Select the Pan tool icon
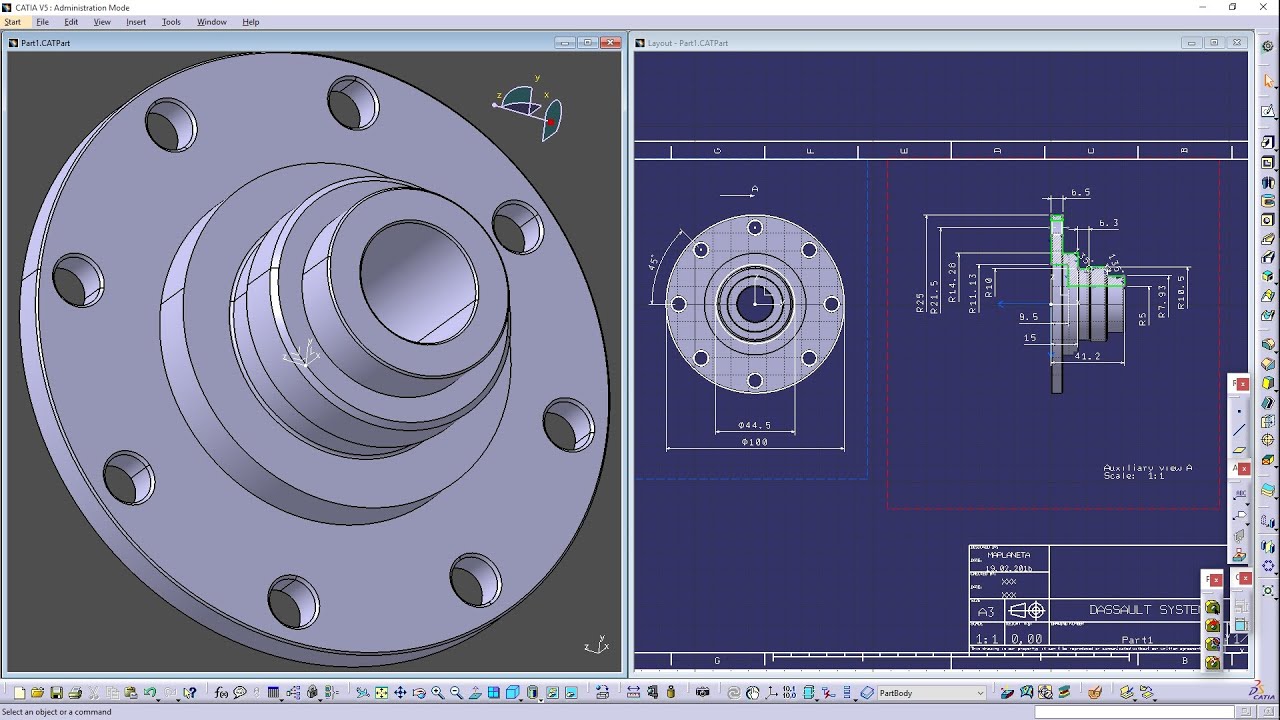 click(400, 692)
